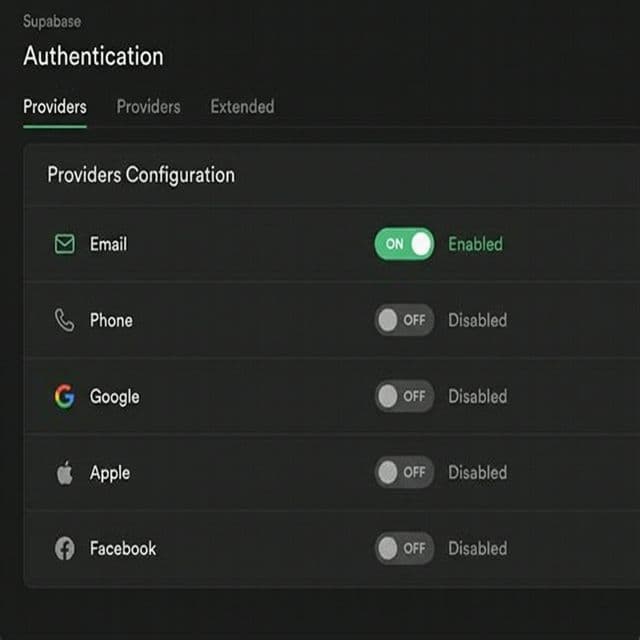Click the green Enabled status text
640x640 pixels.
pyautogui.click(x=476, y=244)
